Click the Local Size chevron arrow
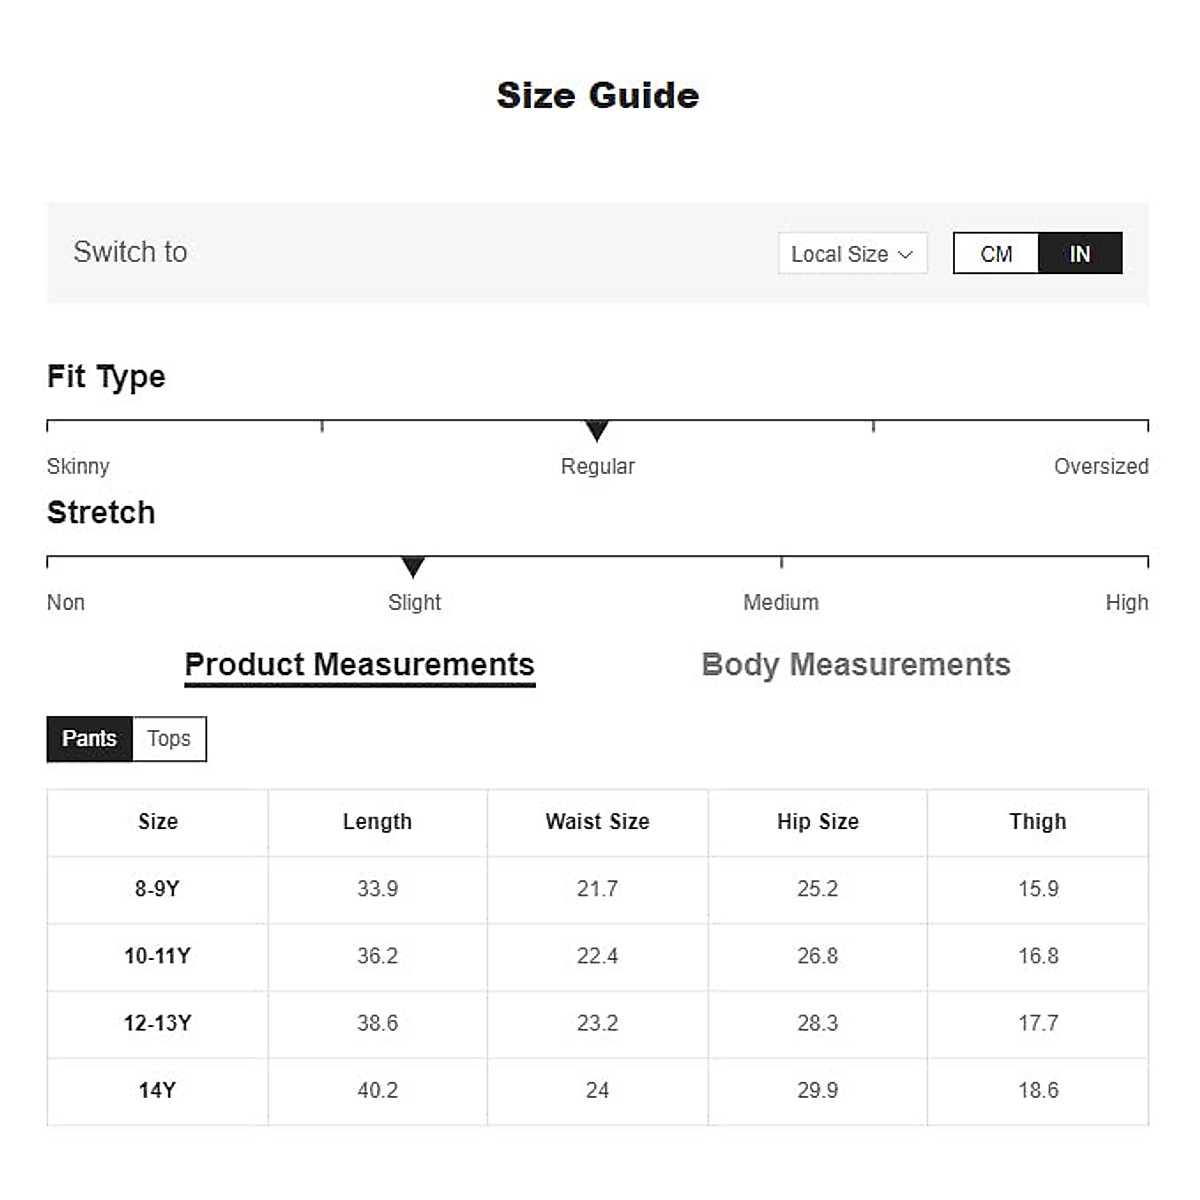The height and width of the screenshot is (1200, 1200). click(x=906, y=255)
